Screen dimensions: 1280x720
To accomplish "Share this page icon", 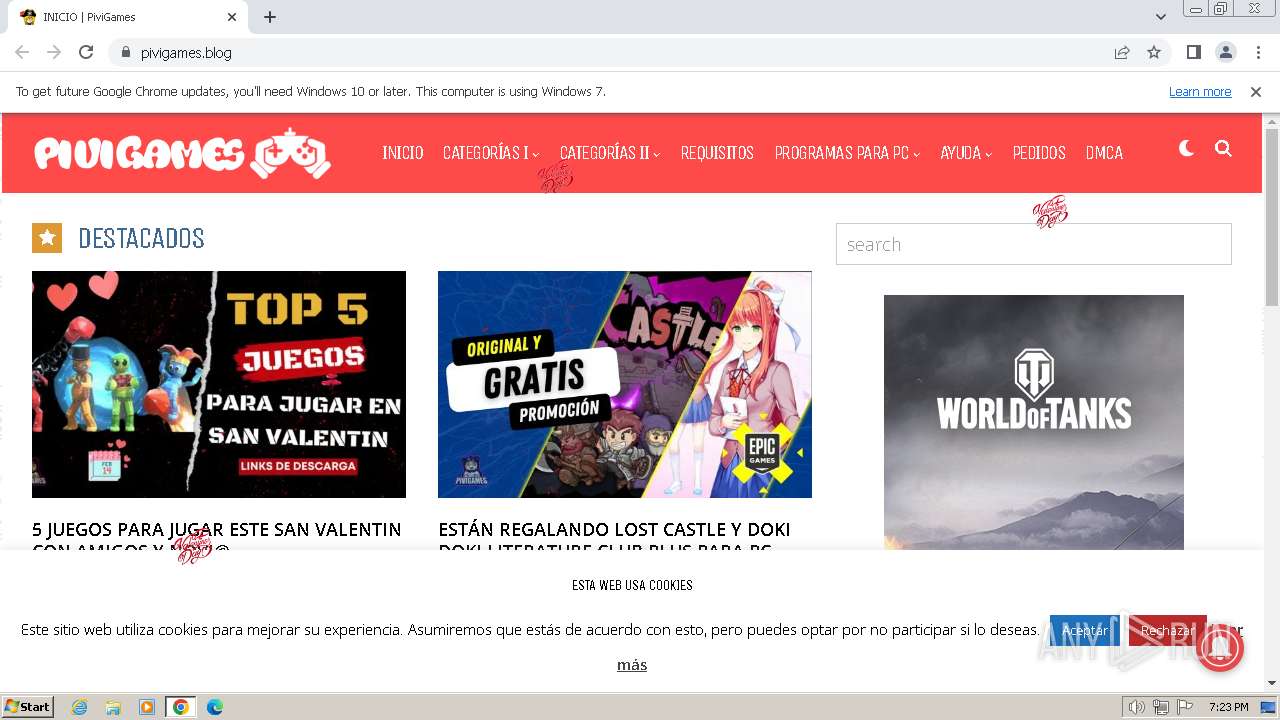I will pyautogui.click(x=1122, y=52).
